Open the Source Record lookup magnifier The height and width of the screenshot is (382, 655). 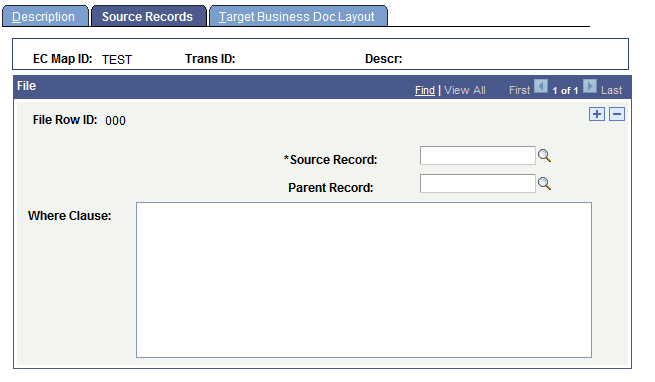click(x=544, y=156)
